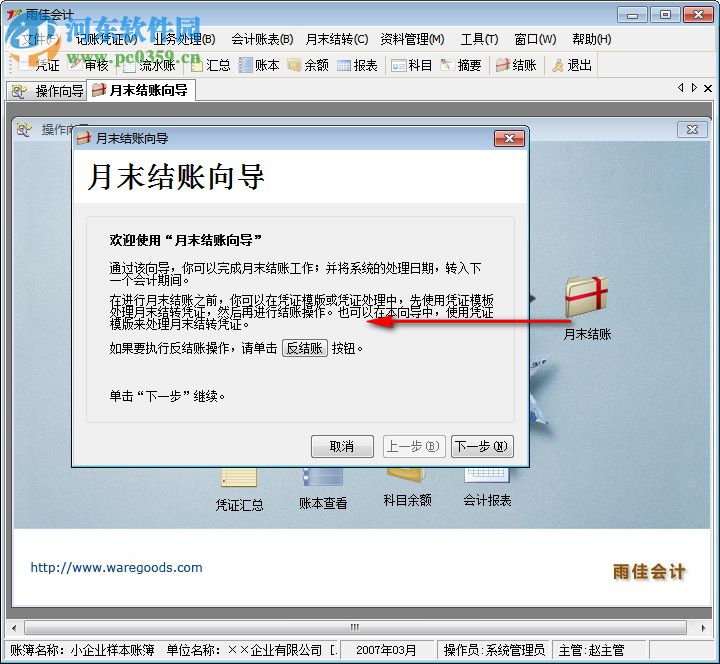Open the 帮助(H) menu
This screenshot has height=664, width=720.
coord(592,39)
